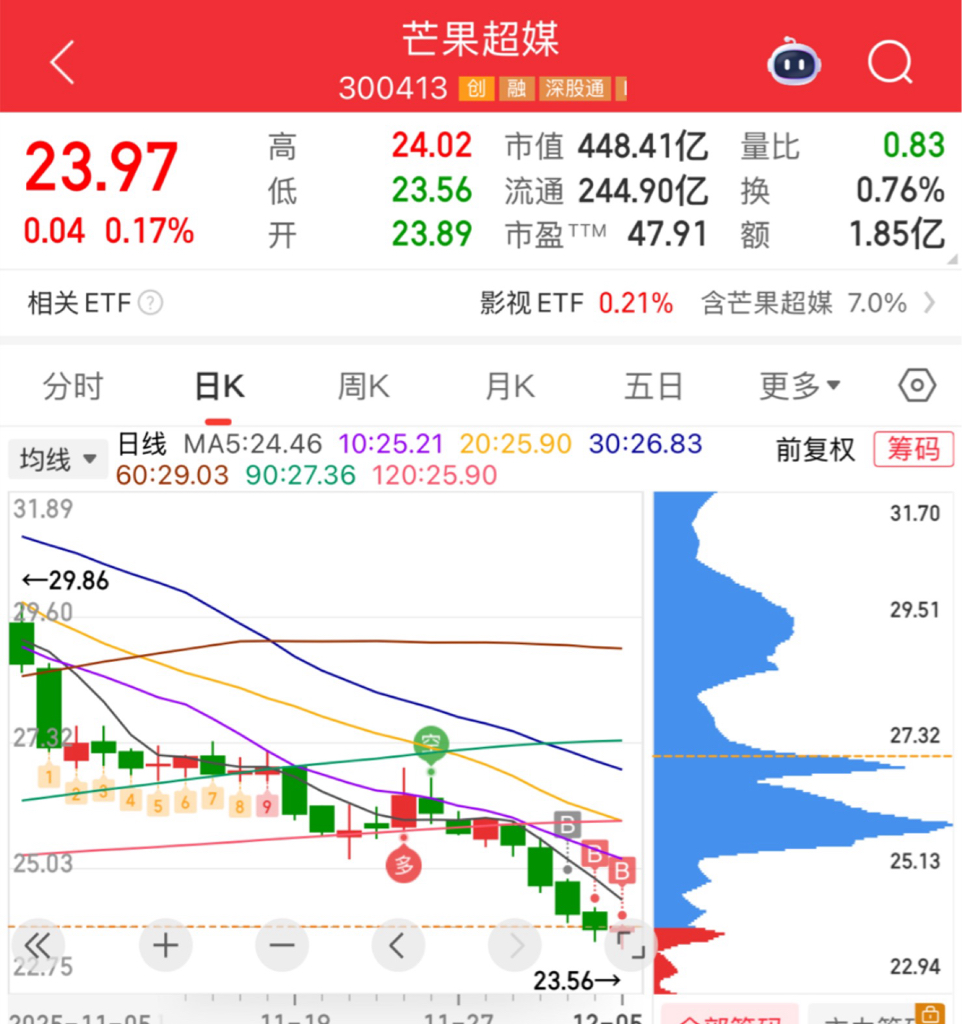Tap the current price 23.97
This screenshot has height=1024, width=962.
[x=101, y=167]
